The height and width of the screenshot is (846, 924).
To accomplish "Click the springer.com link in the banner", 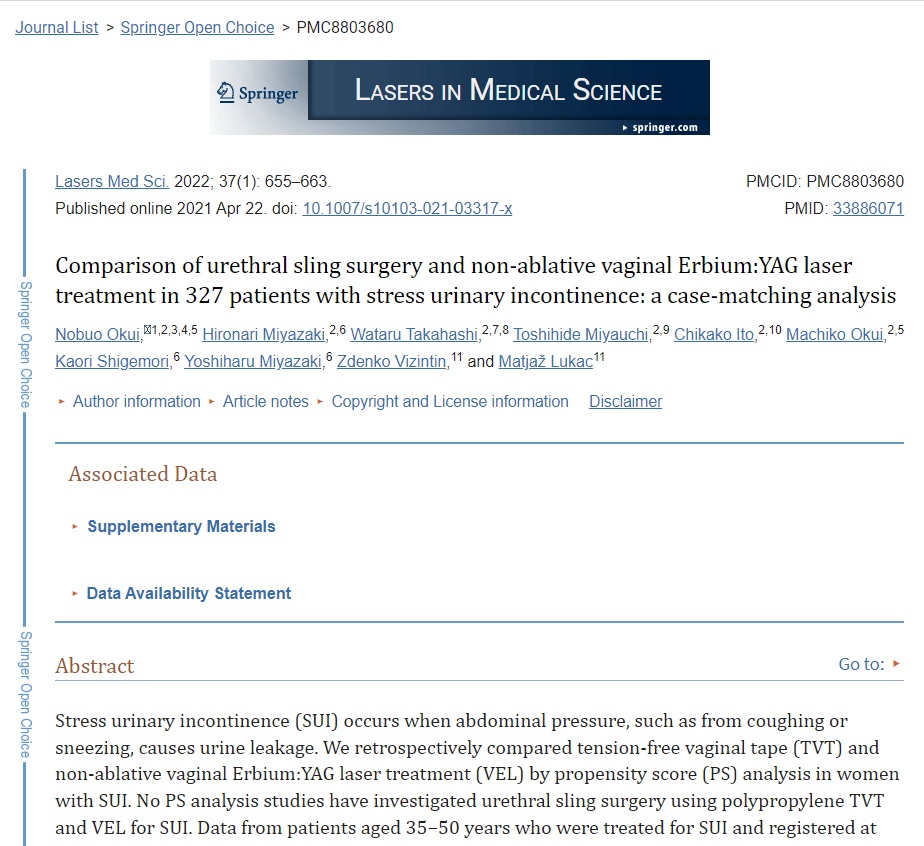I will pyautogui.click(x=661, y=127).
